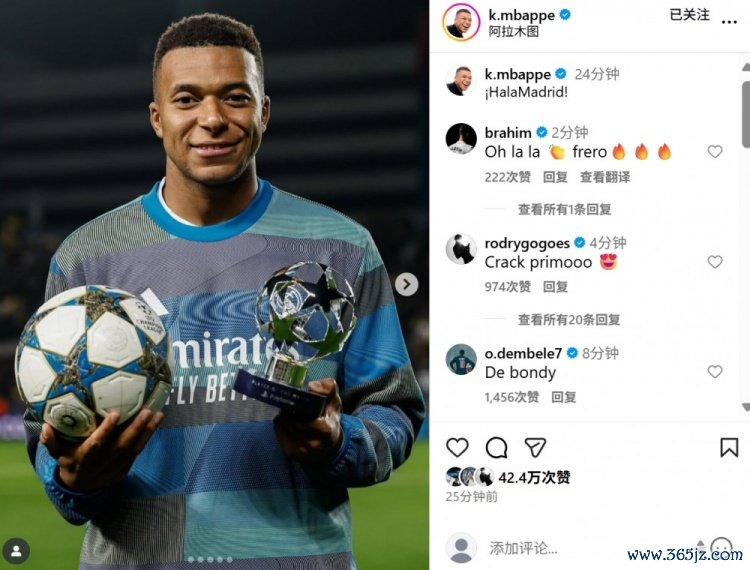Like rodrygogoes' comment heart
The height and width of the screenshot is (570, 750).
(715, 262)
